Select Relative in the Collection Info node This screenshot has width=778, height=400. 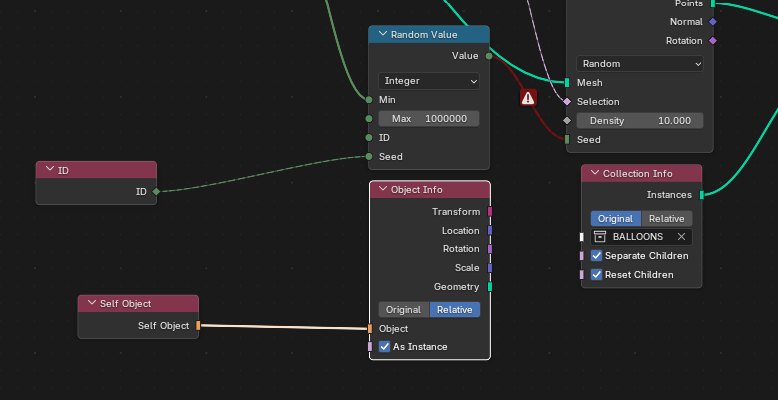[x=666, y=219]
